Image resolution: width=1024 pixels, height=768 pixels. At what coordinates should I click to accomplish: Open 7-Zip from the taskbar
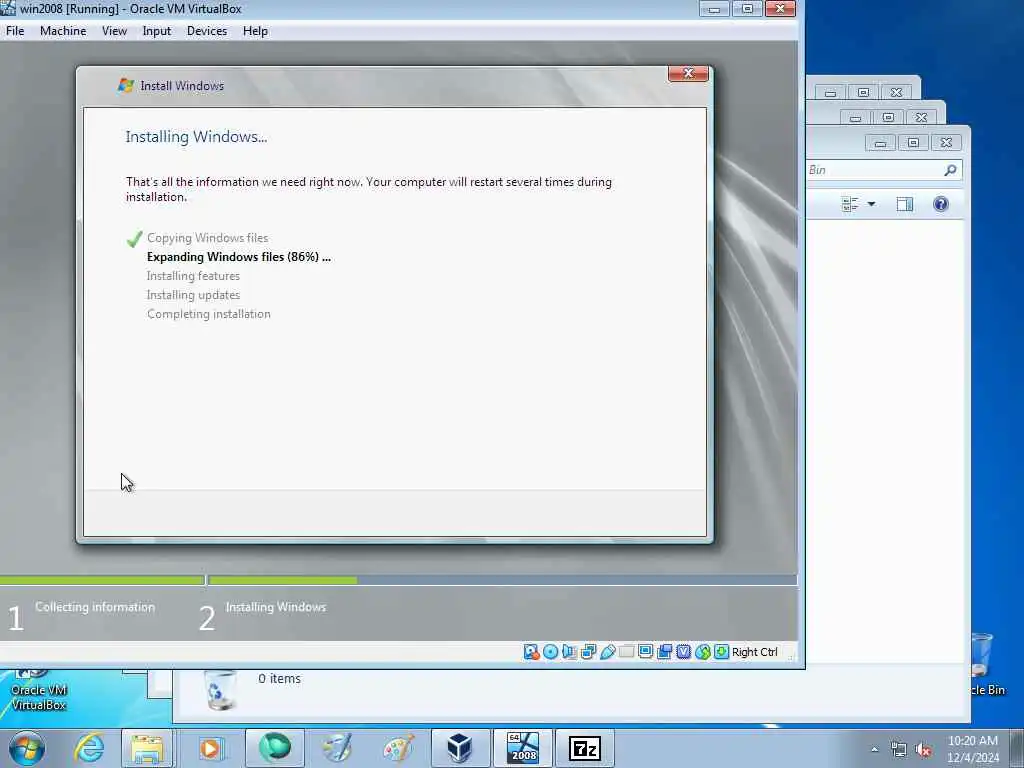[x=584, y=748]
